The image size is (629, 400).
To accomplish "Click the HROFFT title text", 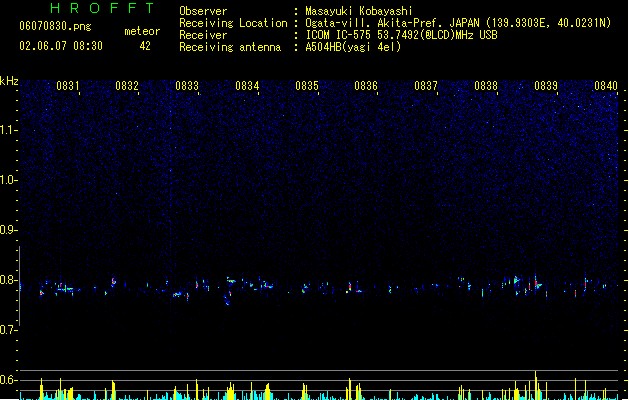I will (102, 8).
